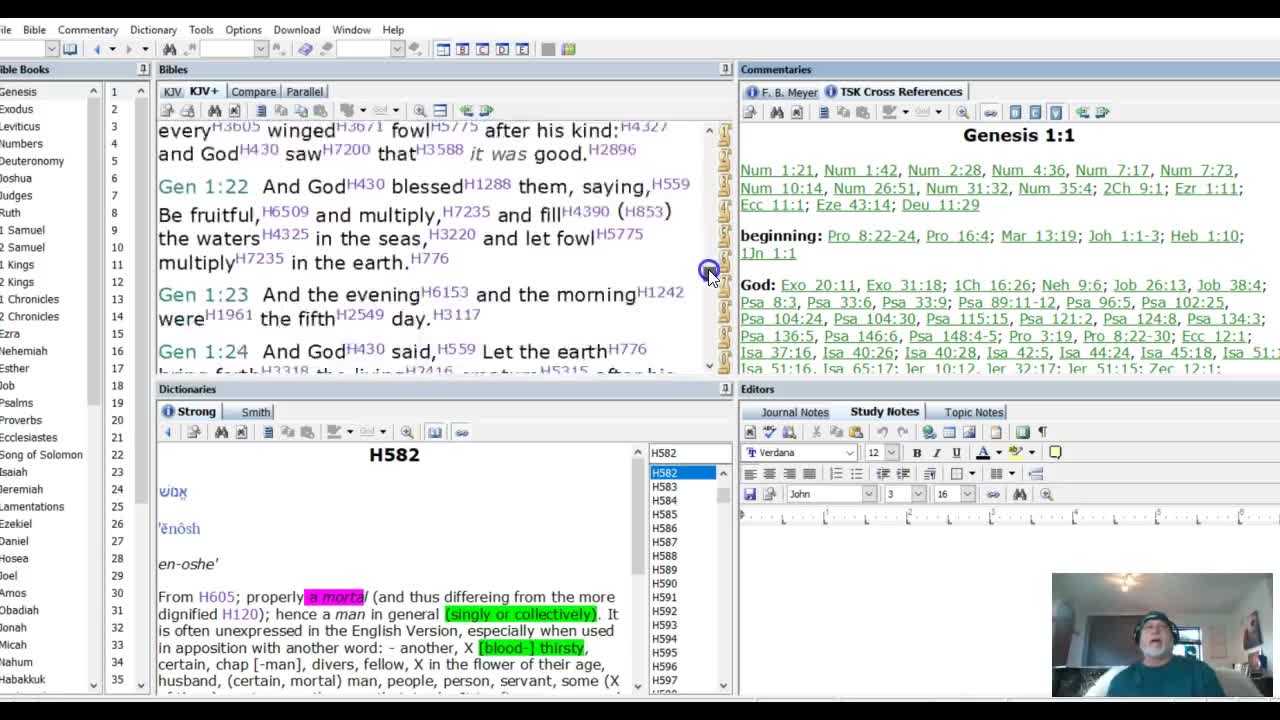The image size is (1280, 720).
Task: Follow the H605 link in Strong's definition
Action: tap(217, 597)
